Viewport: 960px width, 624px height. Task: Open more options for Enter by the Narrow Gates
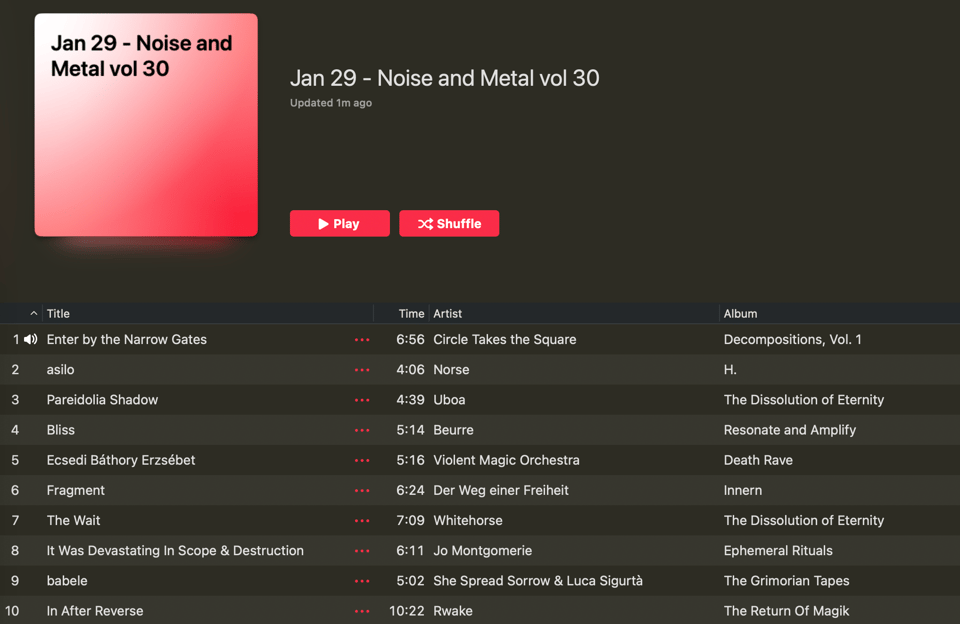362,340
